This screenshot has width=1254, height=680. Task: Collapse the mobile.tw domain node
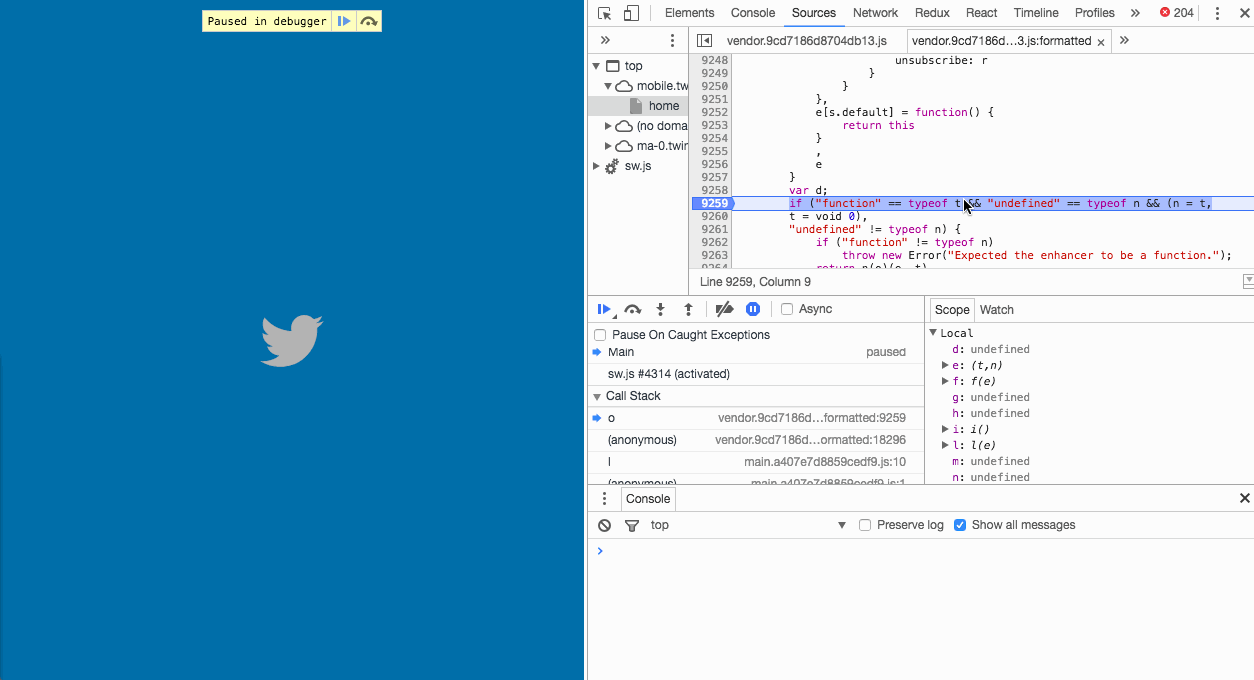(608, 86)
